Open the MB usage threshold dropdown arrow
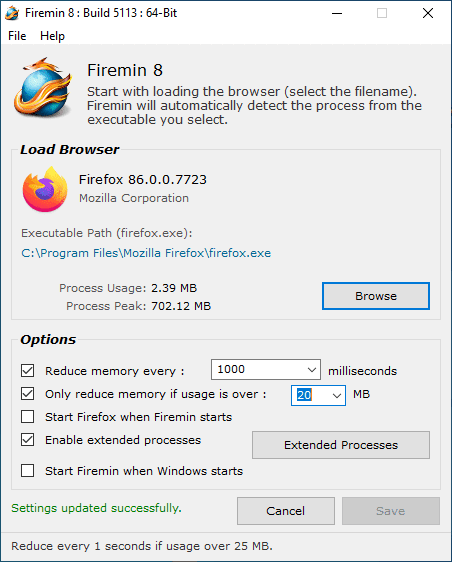The height and width of the screenshot is (562, 452). pos(337,396)
